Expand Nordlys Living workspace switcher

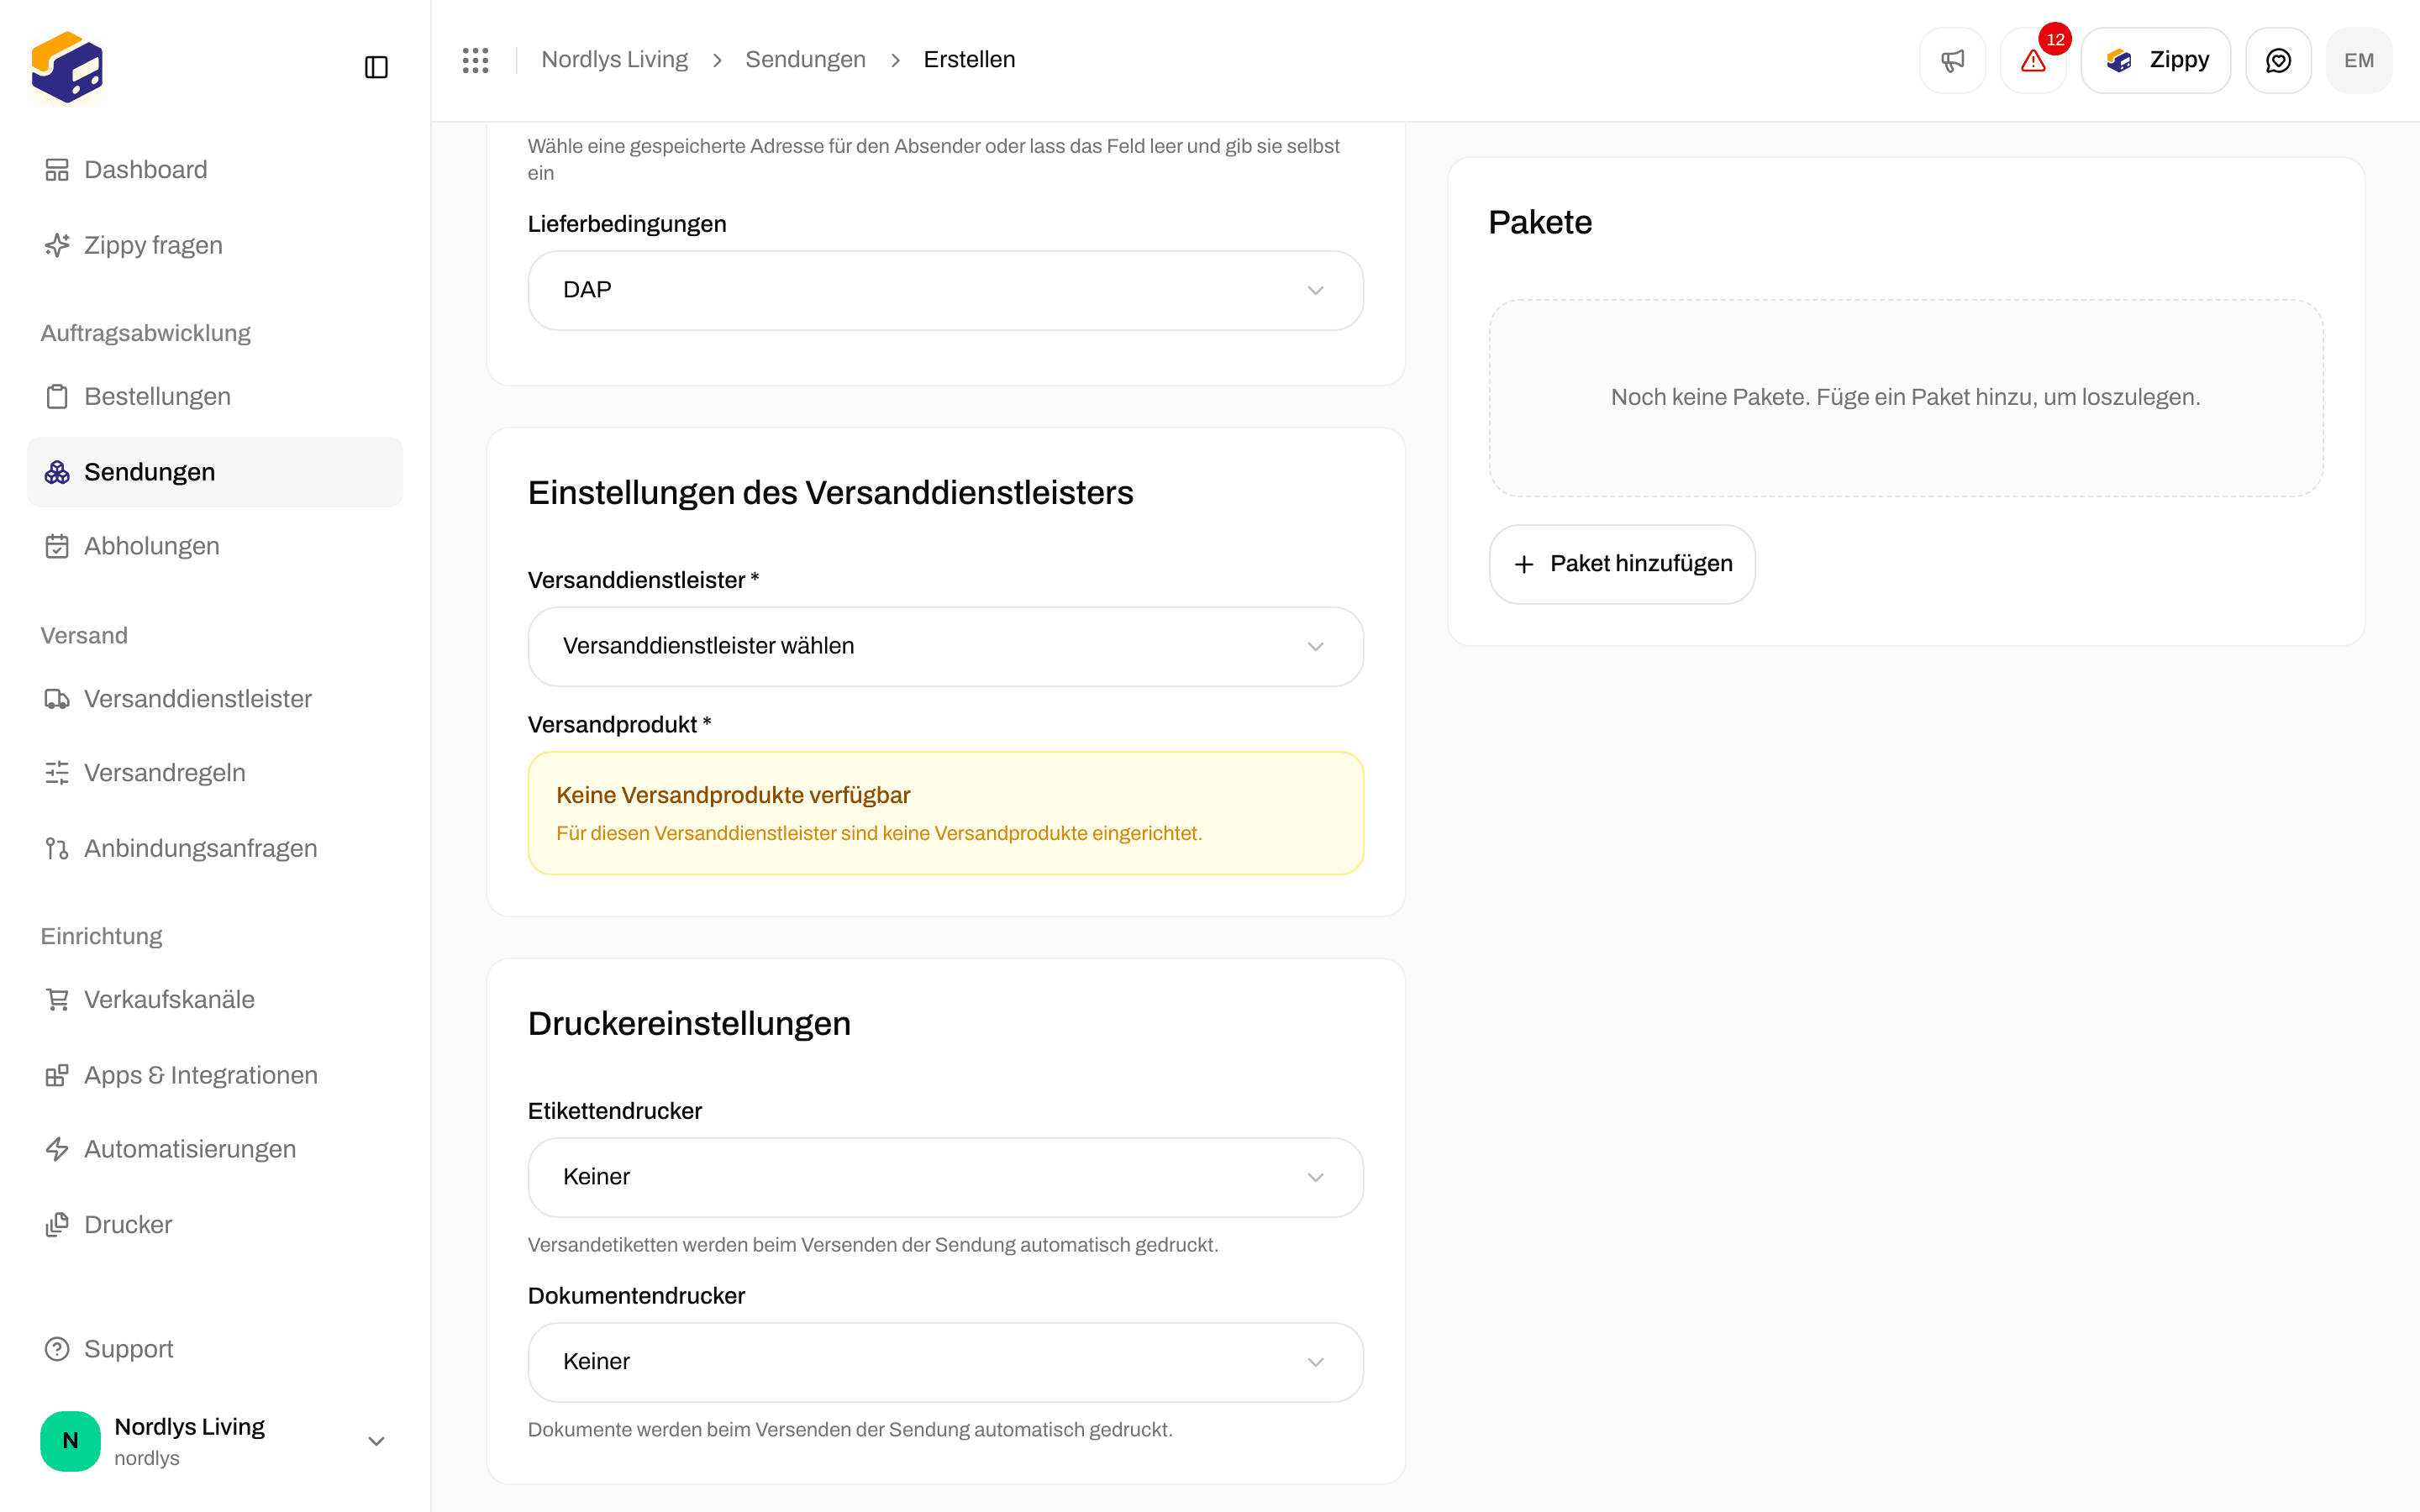(214, 1441)
